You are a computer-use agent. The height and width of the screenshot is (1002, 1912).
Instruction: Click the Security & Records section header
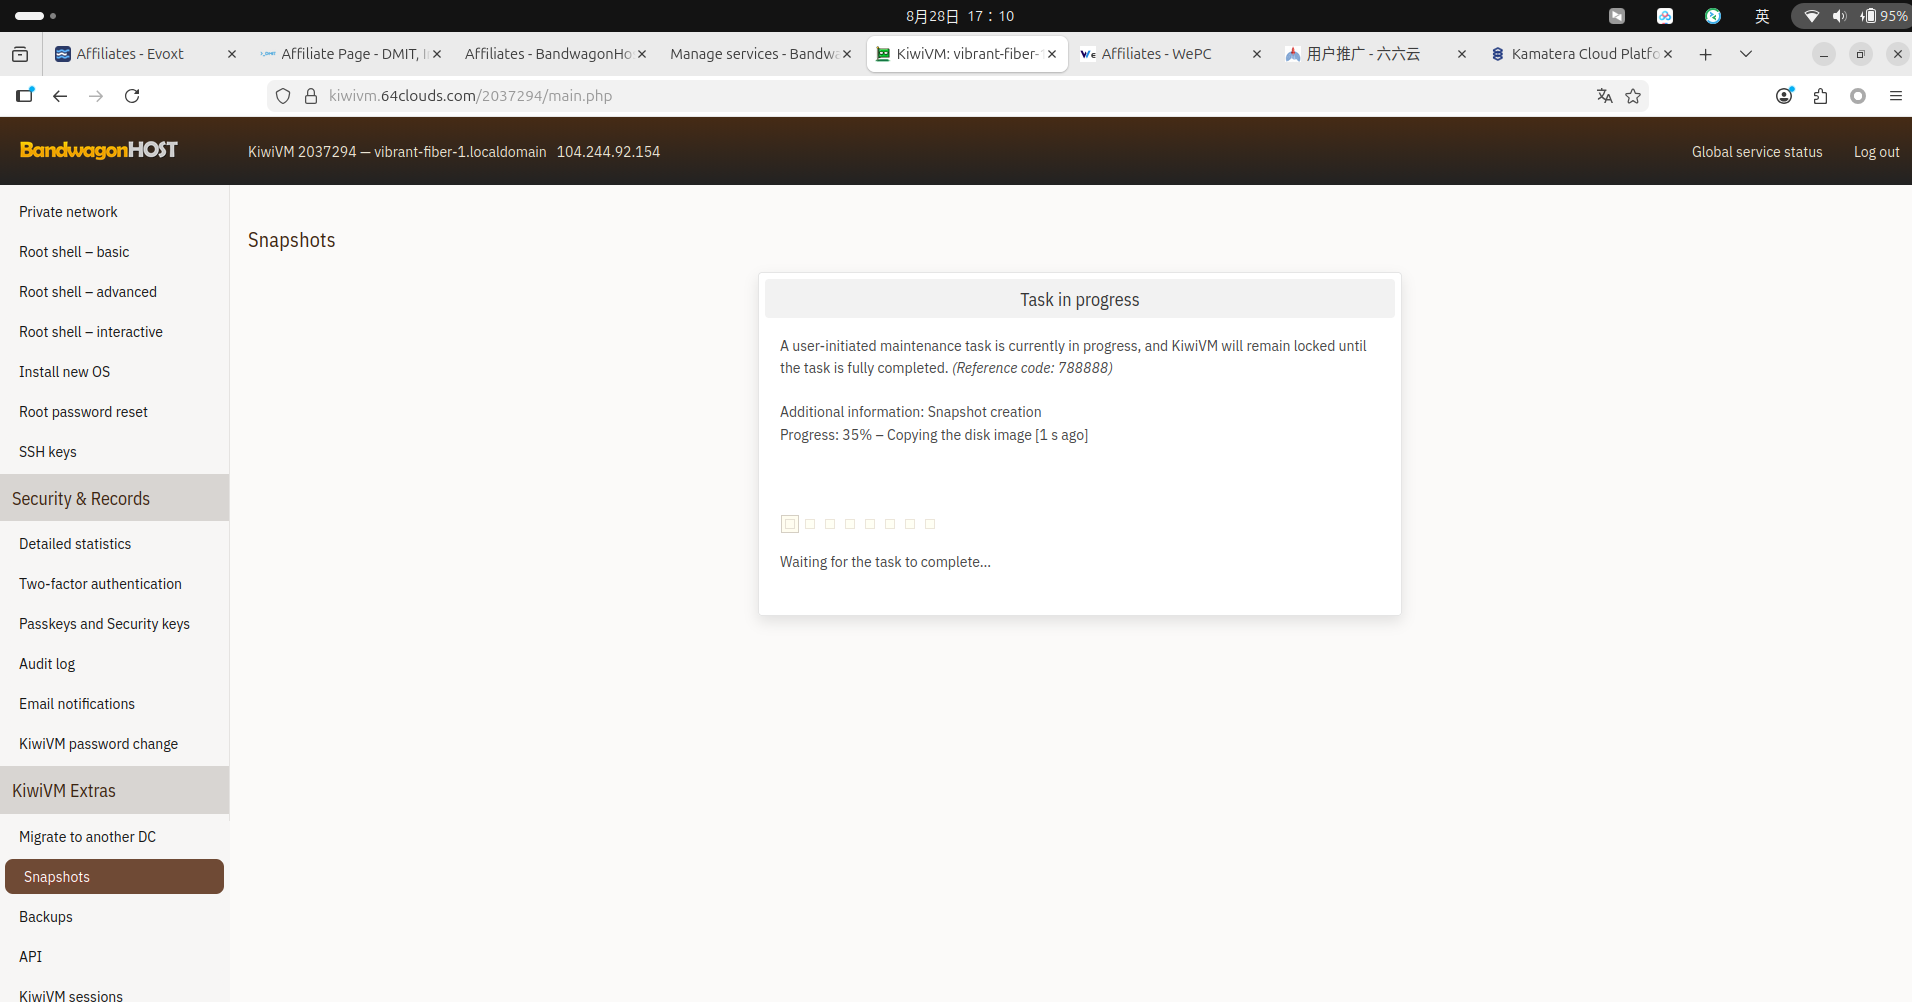[x=114, y=498]
